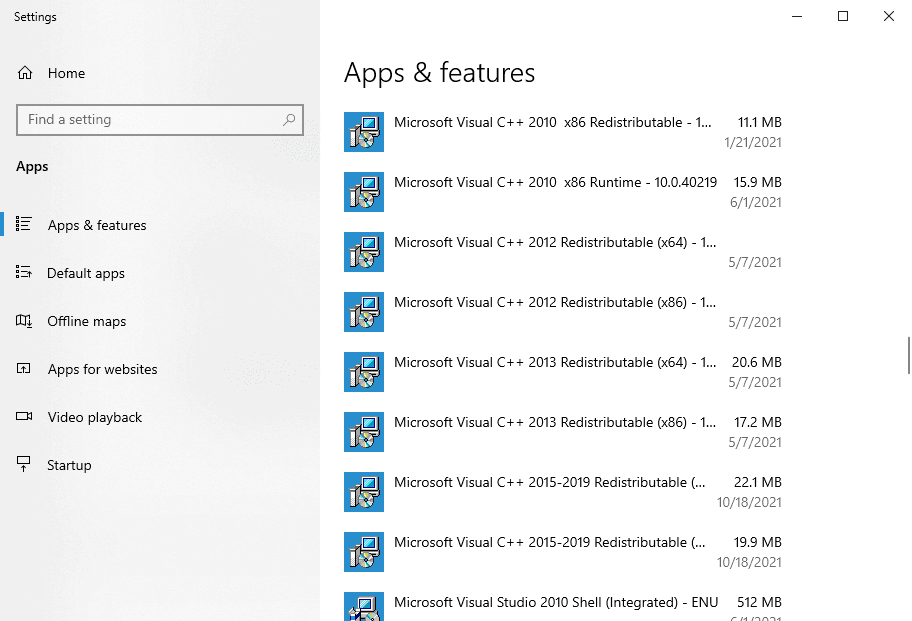The height and width of the screenshot is (621, 912).
Task: Click the magnifier icon in the search box
Action: click(x=289, y=120)
